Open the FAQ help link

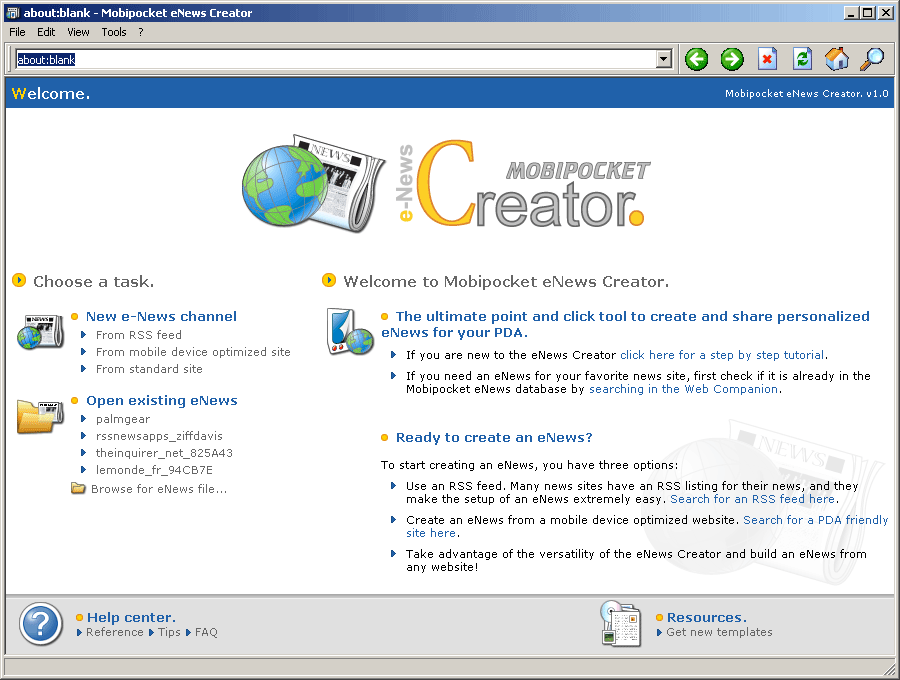[206, 632]
